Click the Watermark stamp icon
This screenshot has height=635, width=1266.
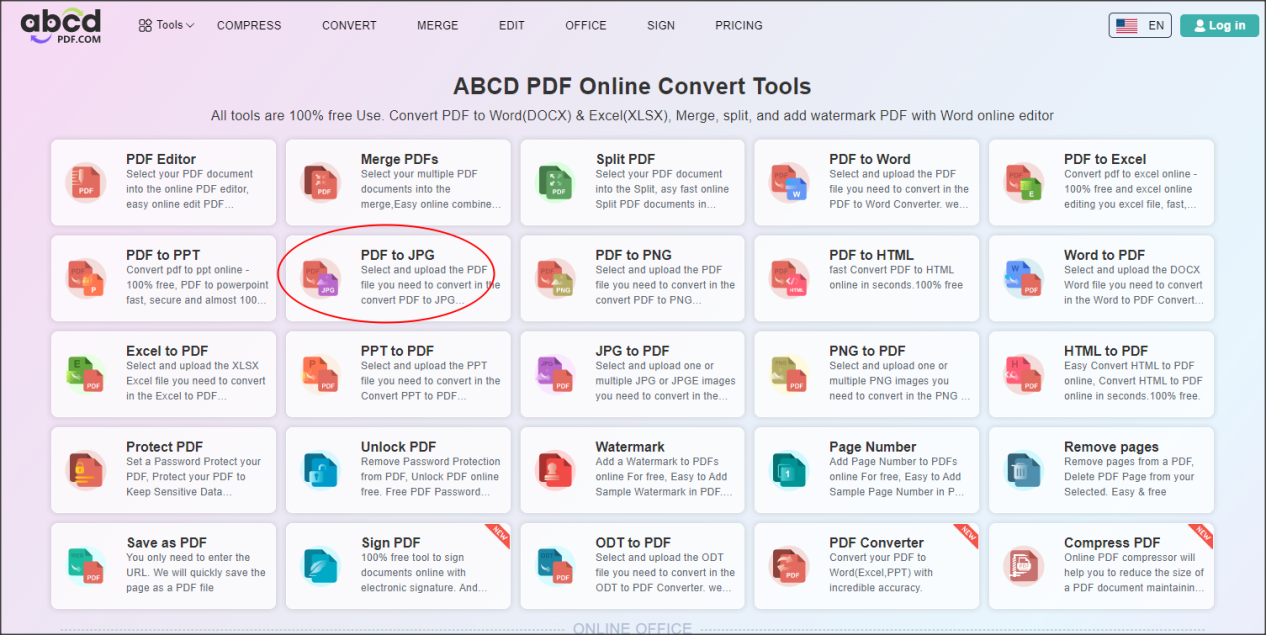555,470
